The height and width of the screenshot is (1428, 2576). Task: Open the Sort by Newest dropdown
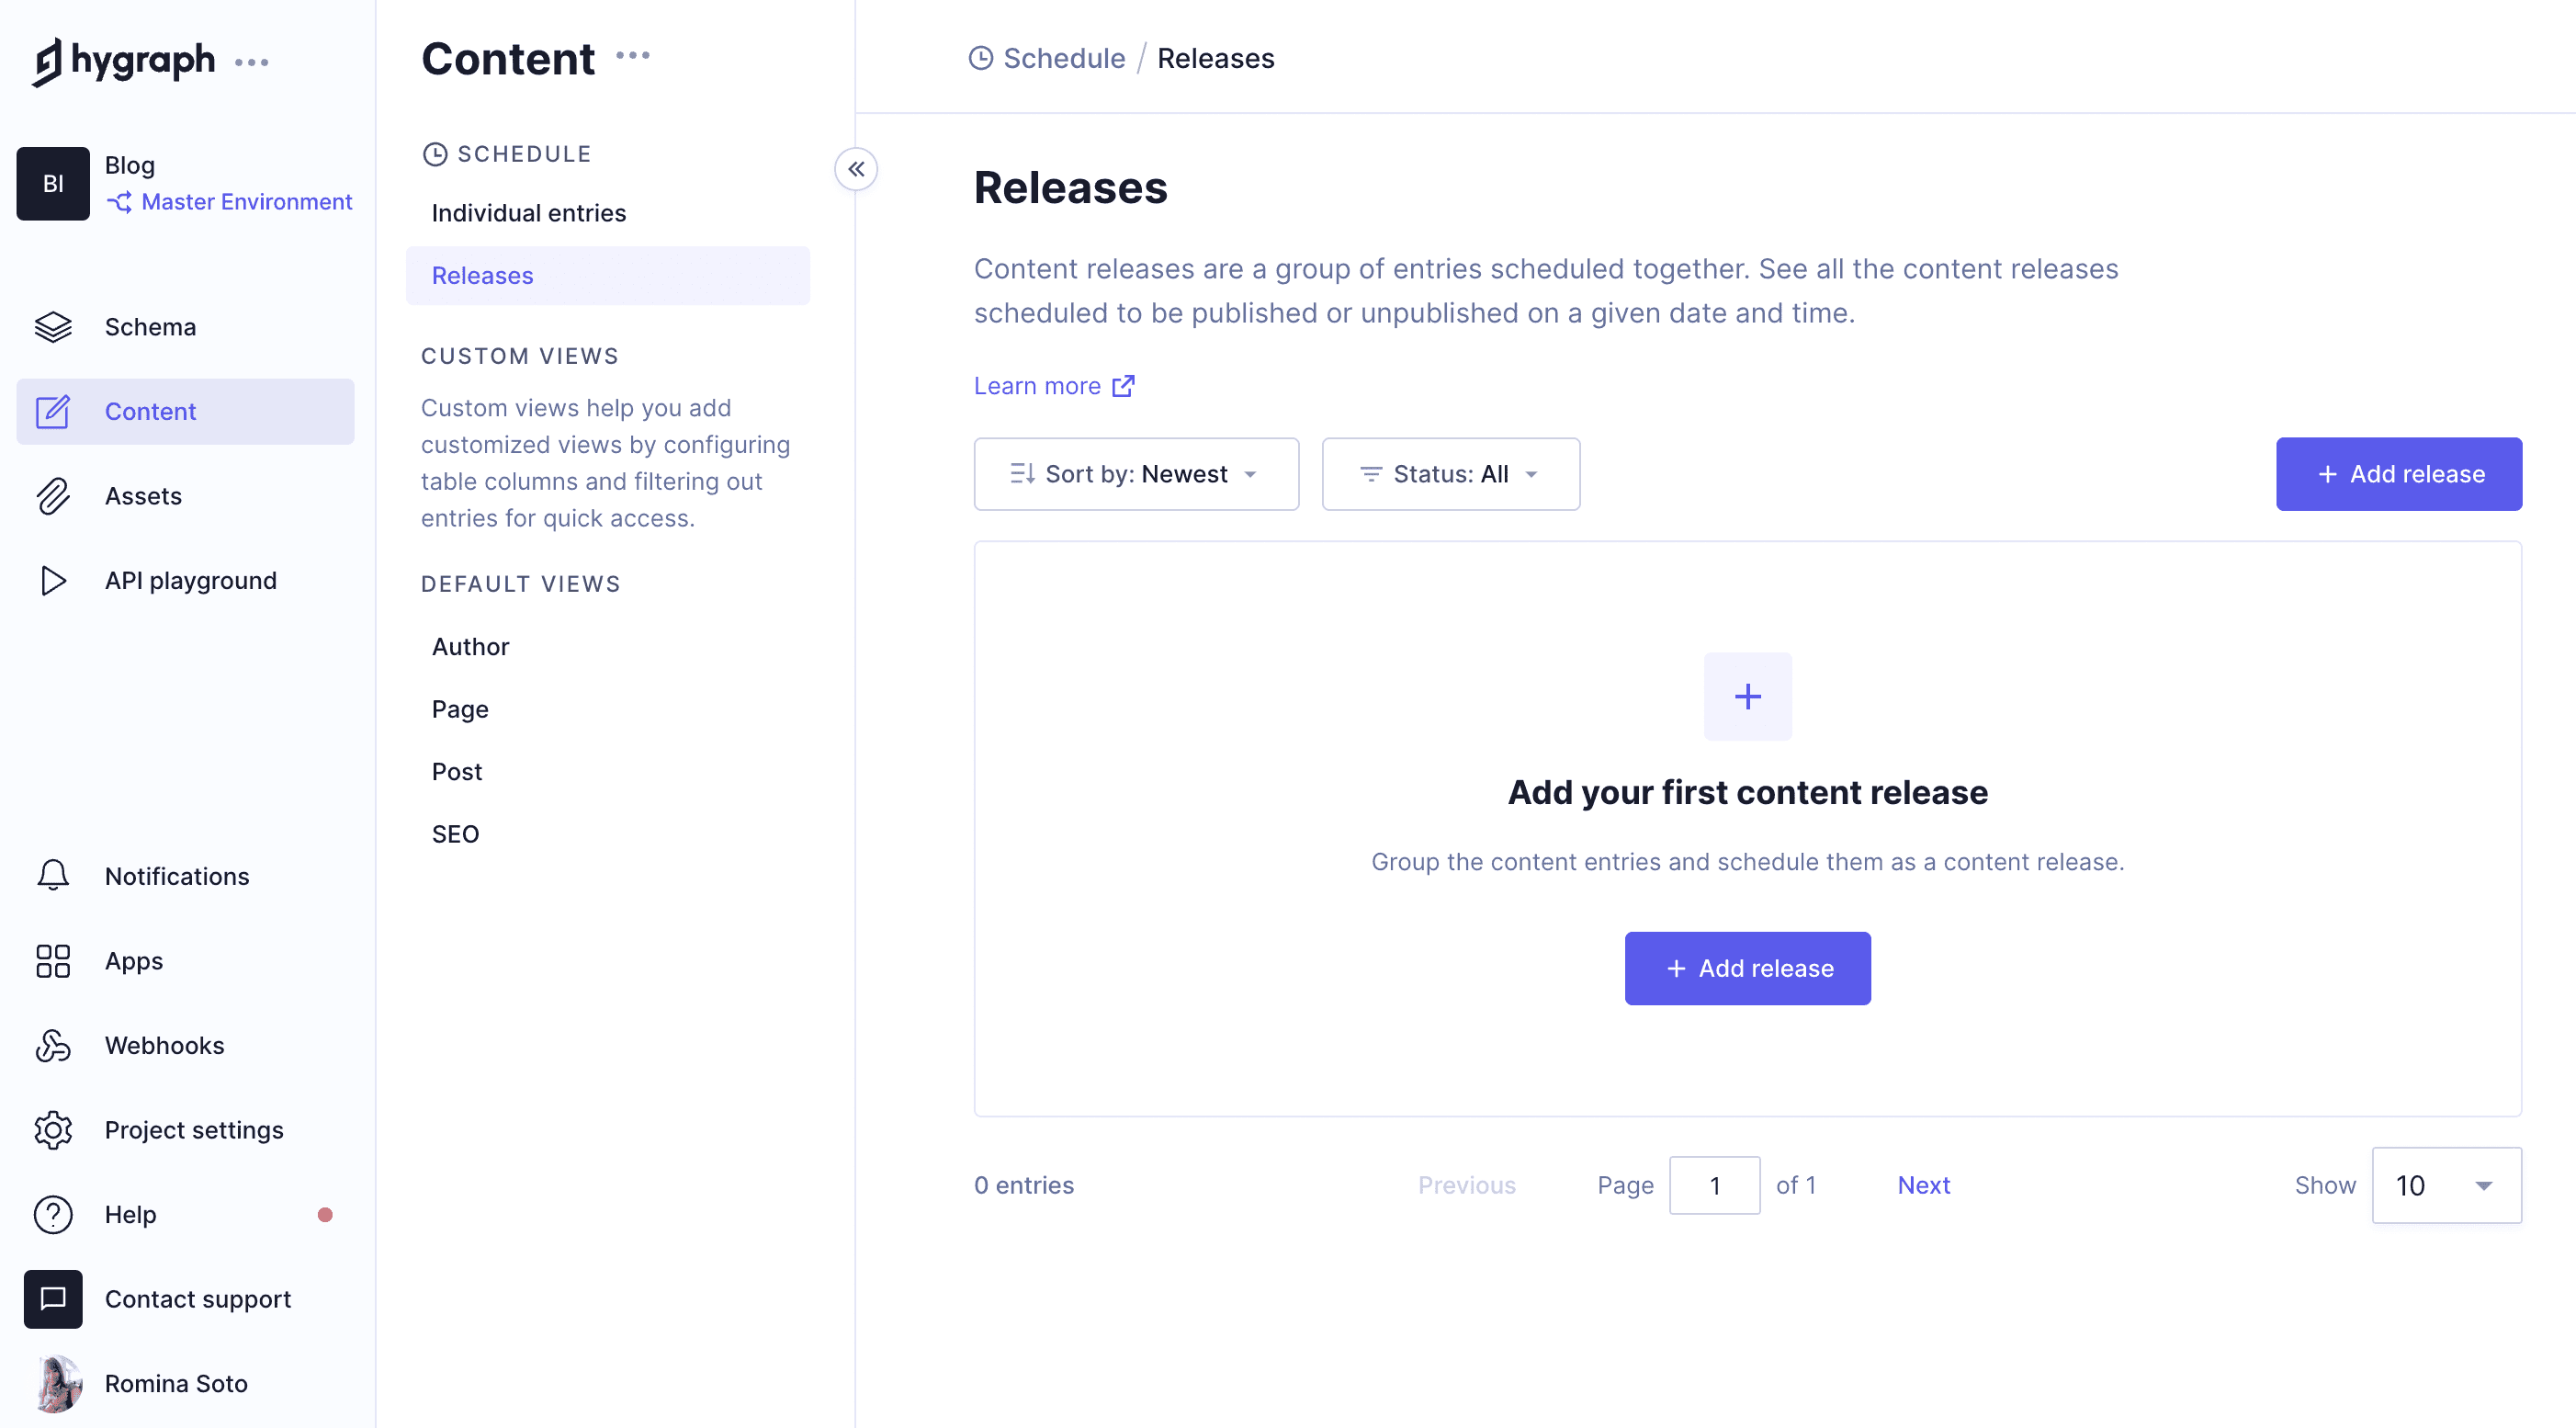coord(1135,474)
